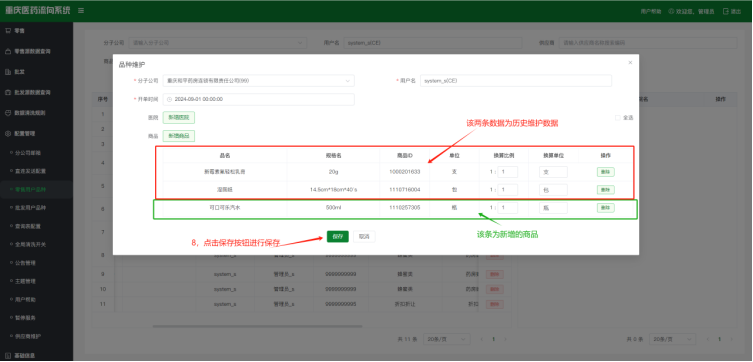Edit 换算单位 field containing 瓶
Viewport: 753px width, 362px height.
553,208
